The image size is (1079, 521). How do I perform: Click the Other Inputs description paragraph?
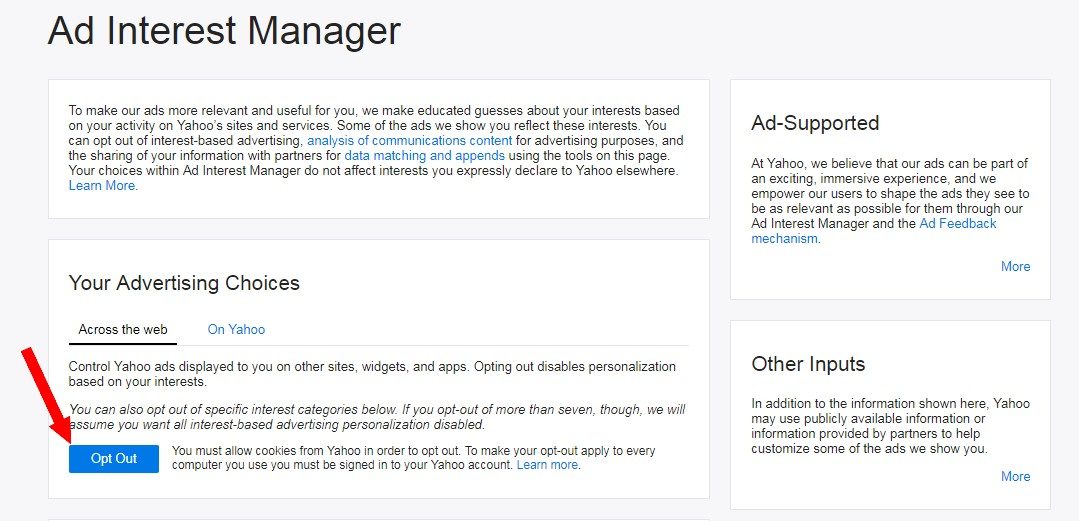coord(890,426)
